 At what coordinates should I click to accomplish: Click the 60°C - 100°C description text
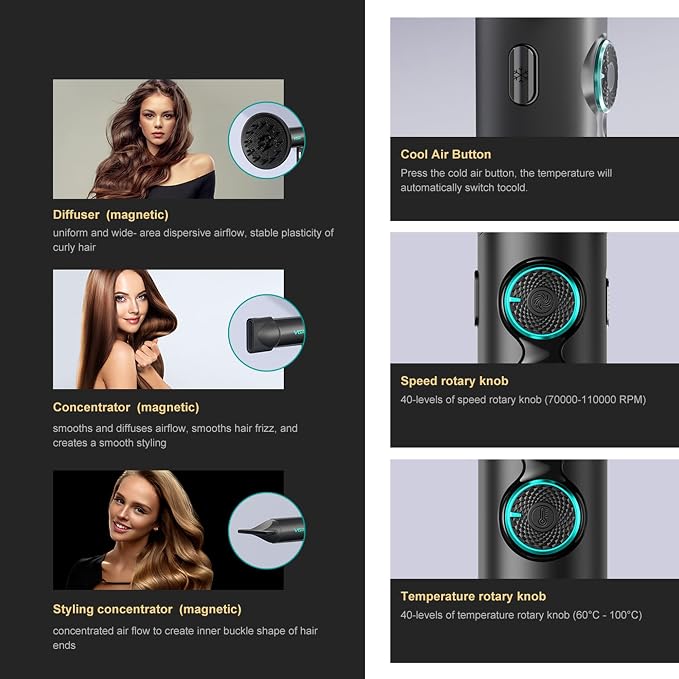pyautogui.click(x=521, y=615)
